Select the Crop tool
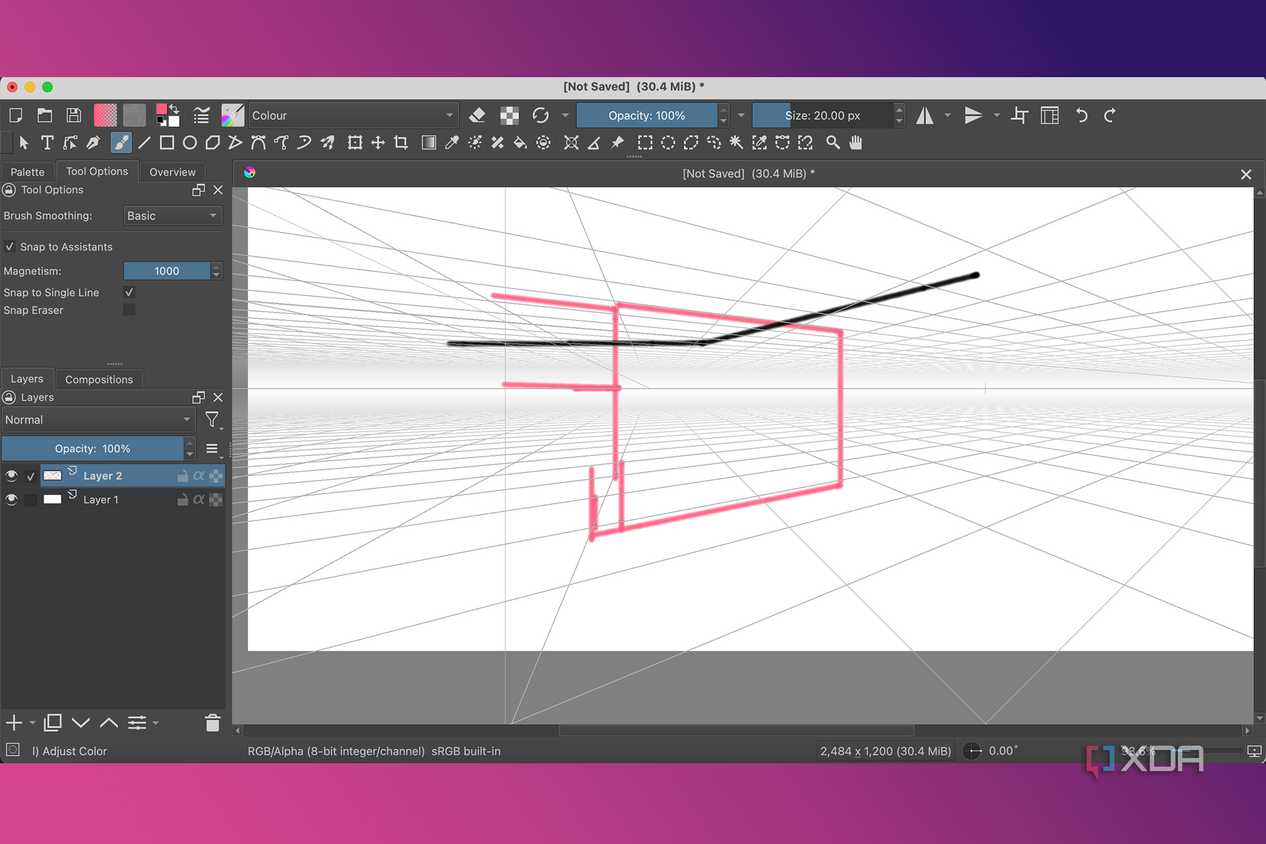Image resolution: width=1266 pixels, height=844 pixels. coord(401,143)
